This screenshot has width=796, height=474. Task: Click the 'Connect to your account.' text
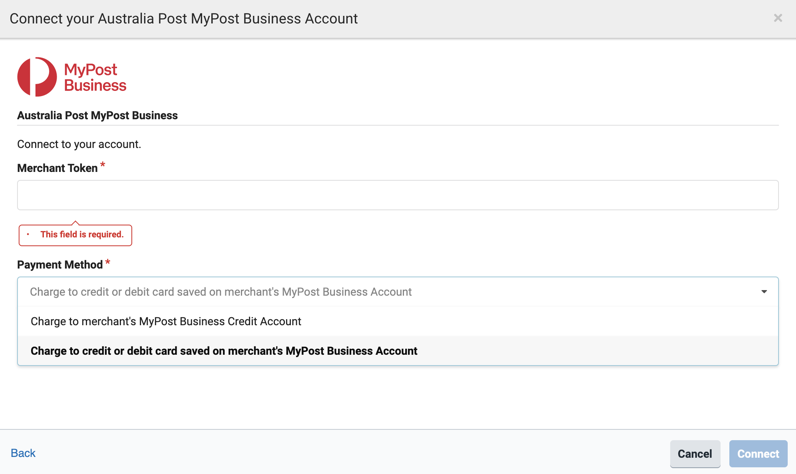pos(79,144)
